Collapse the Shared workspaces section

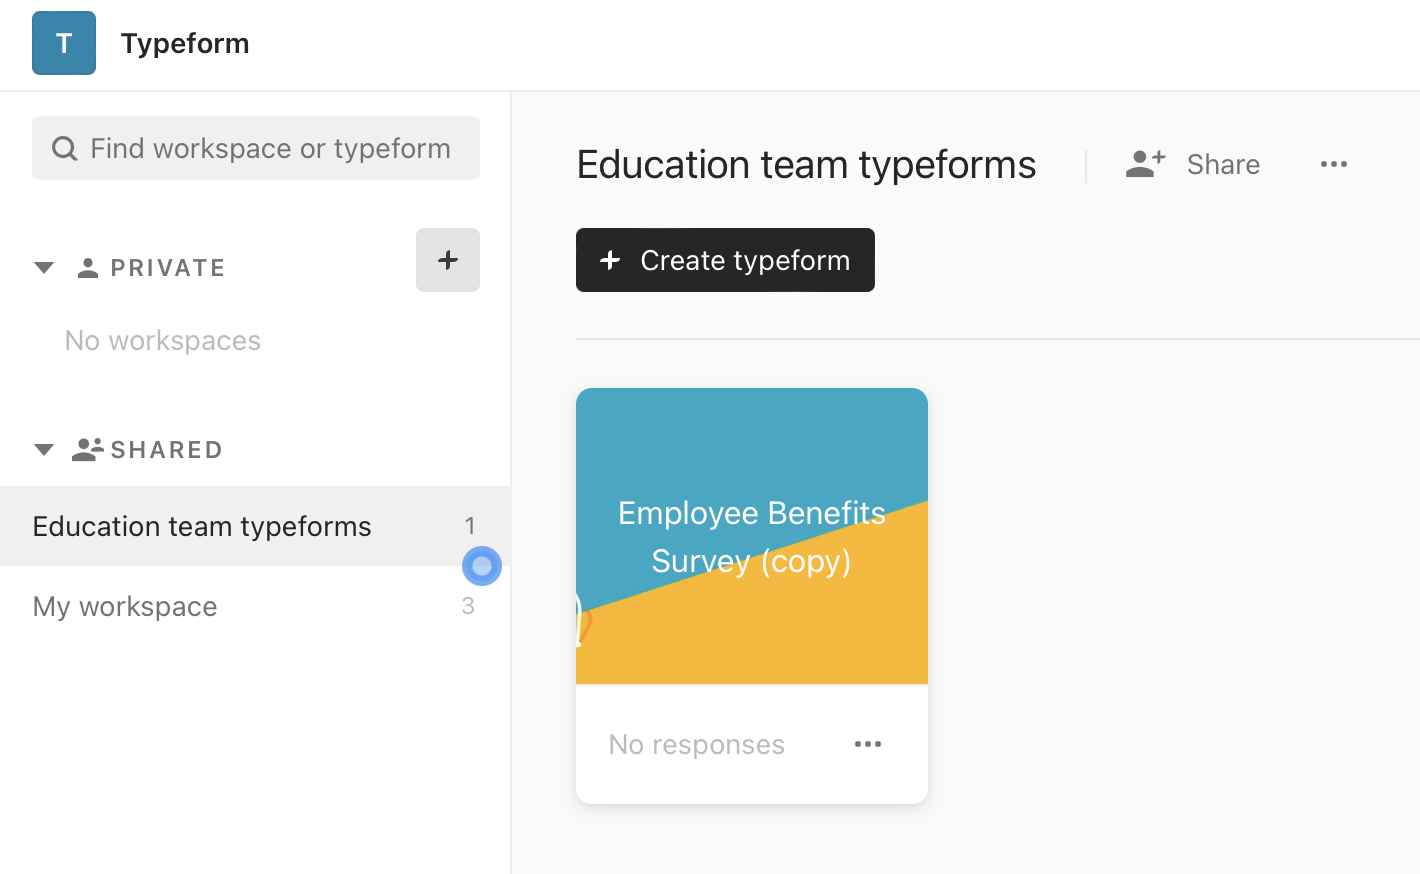(44, 449)
